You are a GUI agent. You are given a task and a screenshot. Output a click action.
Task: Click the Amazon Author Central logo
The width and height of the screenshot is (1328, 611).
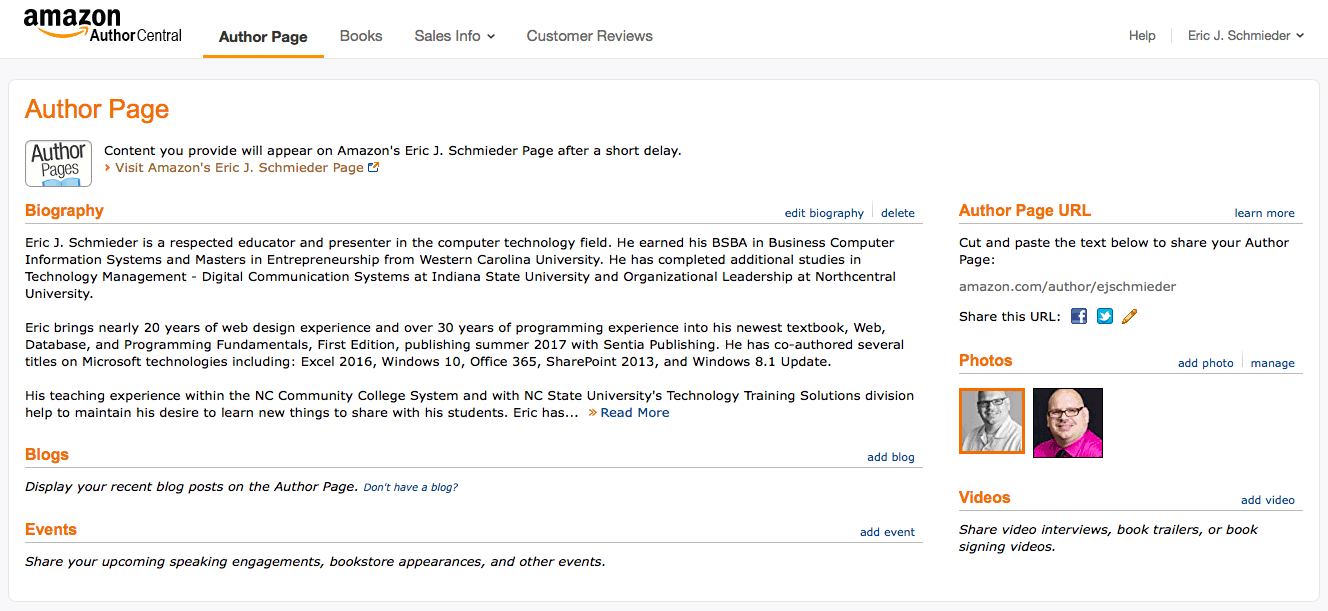100,22
